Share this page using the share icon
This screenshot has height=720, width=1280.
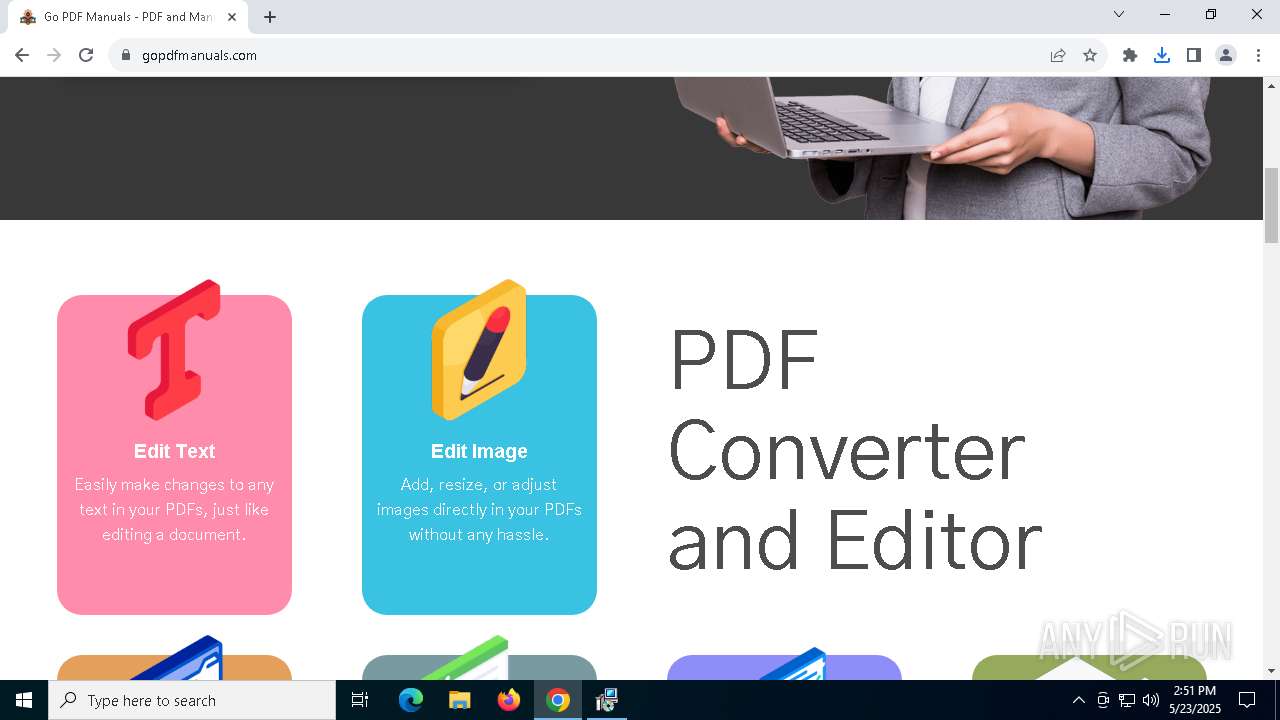1058,55
